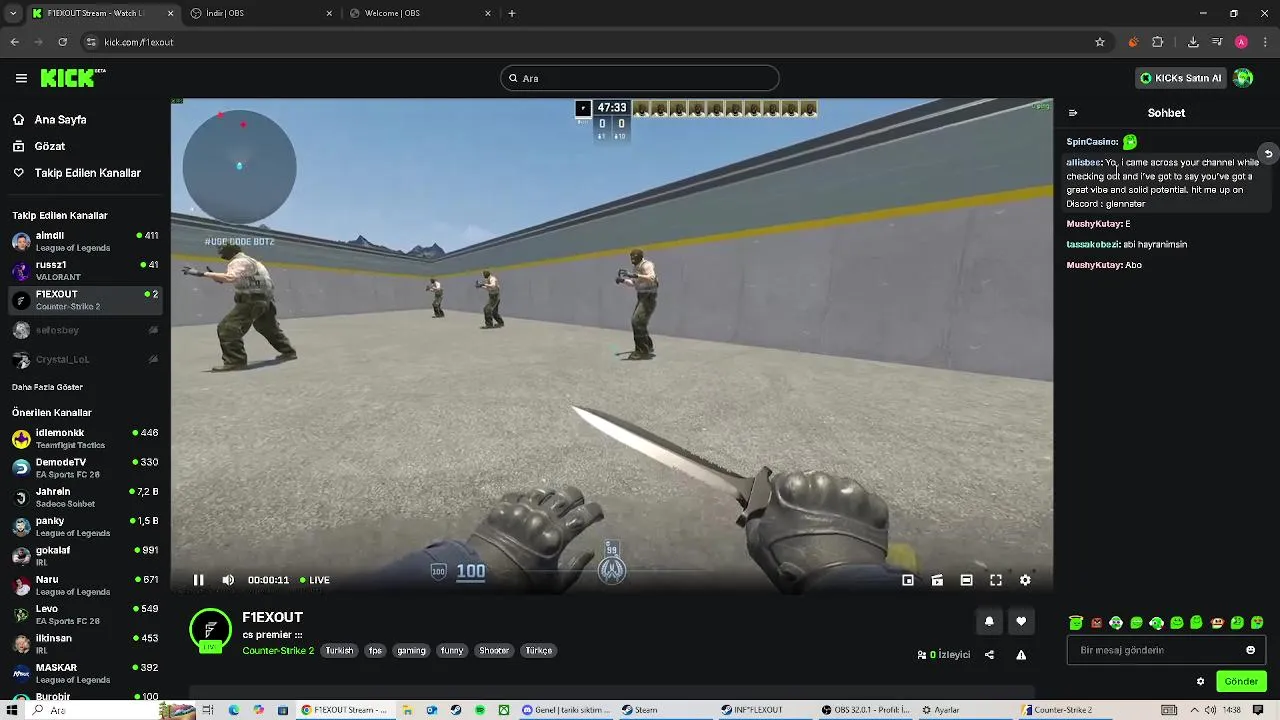Turn on notifications bell for F1EXOUT

pos(989,621)
